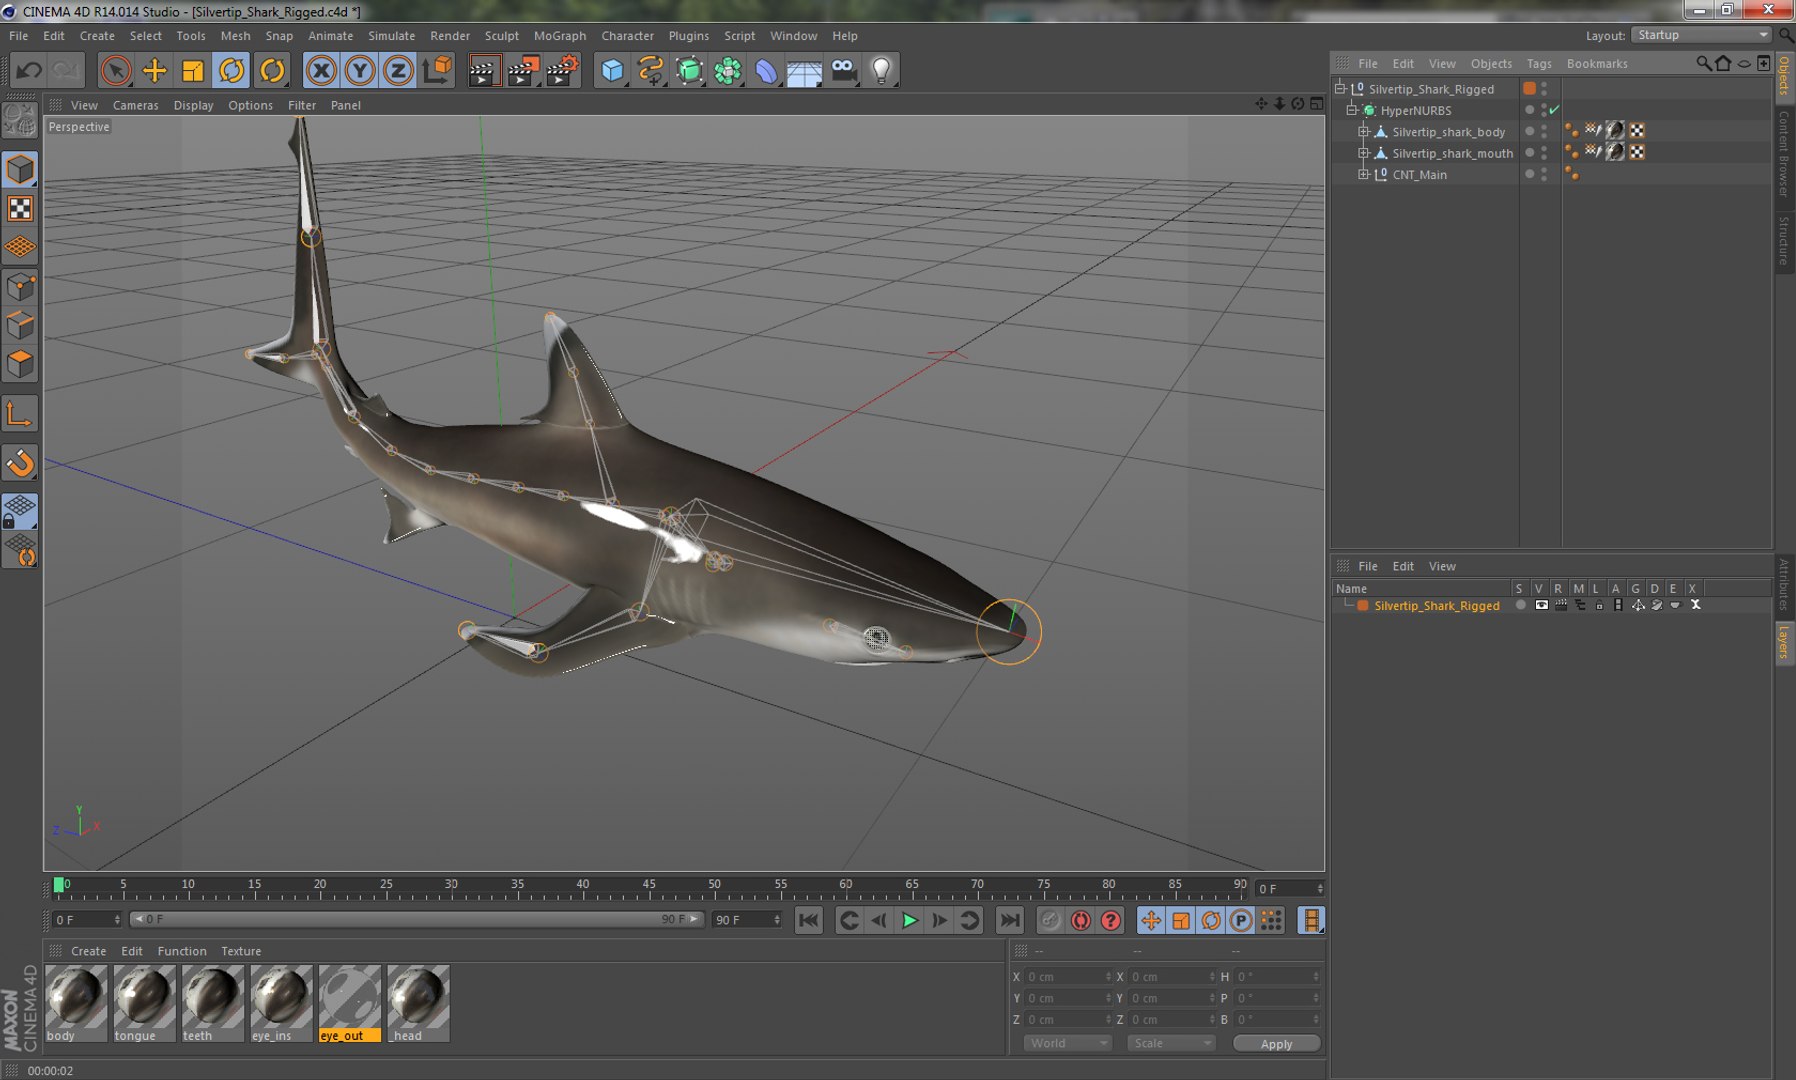The height and width of the screenshot is (1080, 1796).
Task: Activate the Scale tool
Action: point(193,70)
